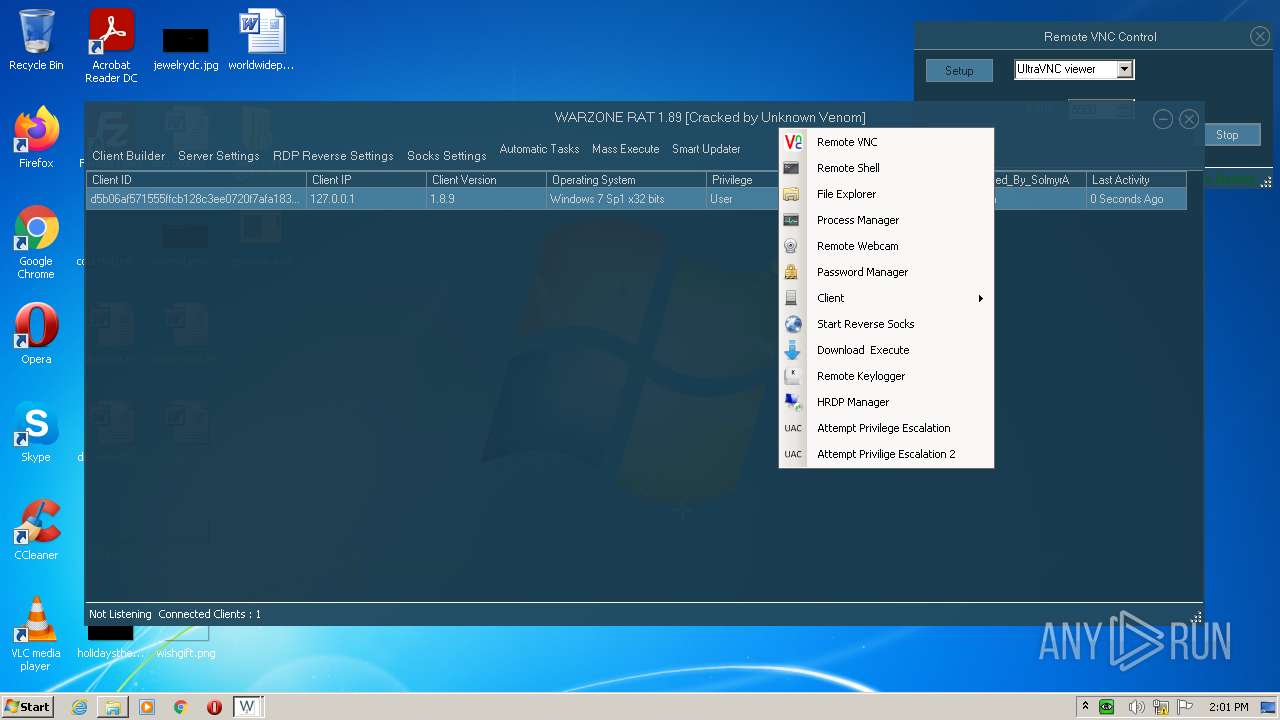Sort by Last Activity column header
Image resolution: width=1280 pixels, height=720 pixels.
click(1136, 180)
